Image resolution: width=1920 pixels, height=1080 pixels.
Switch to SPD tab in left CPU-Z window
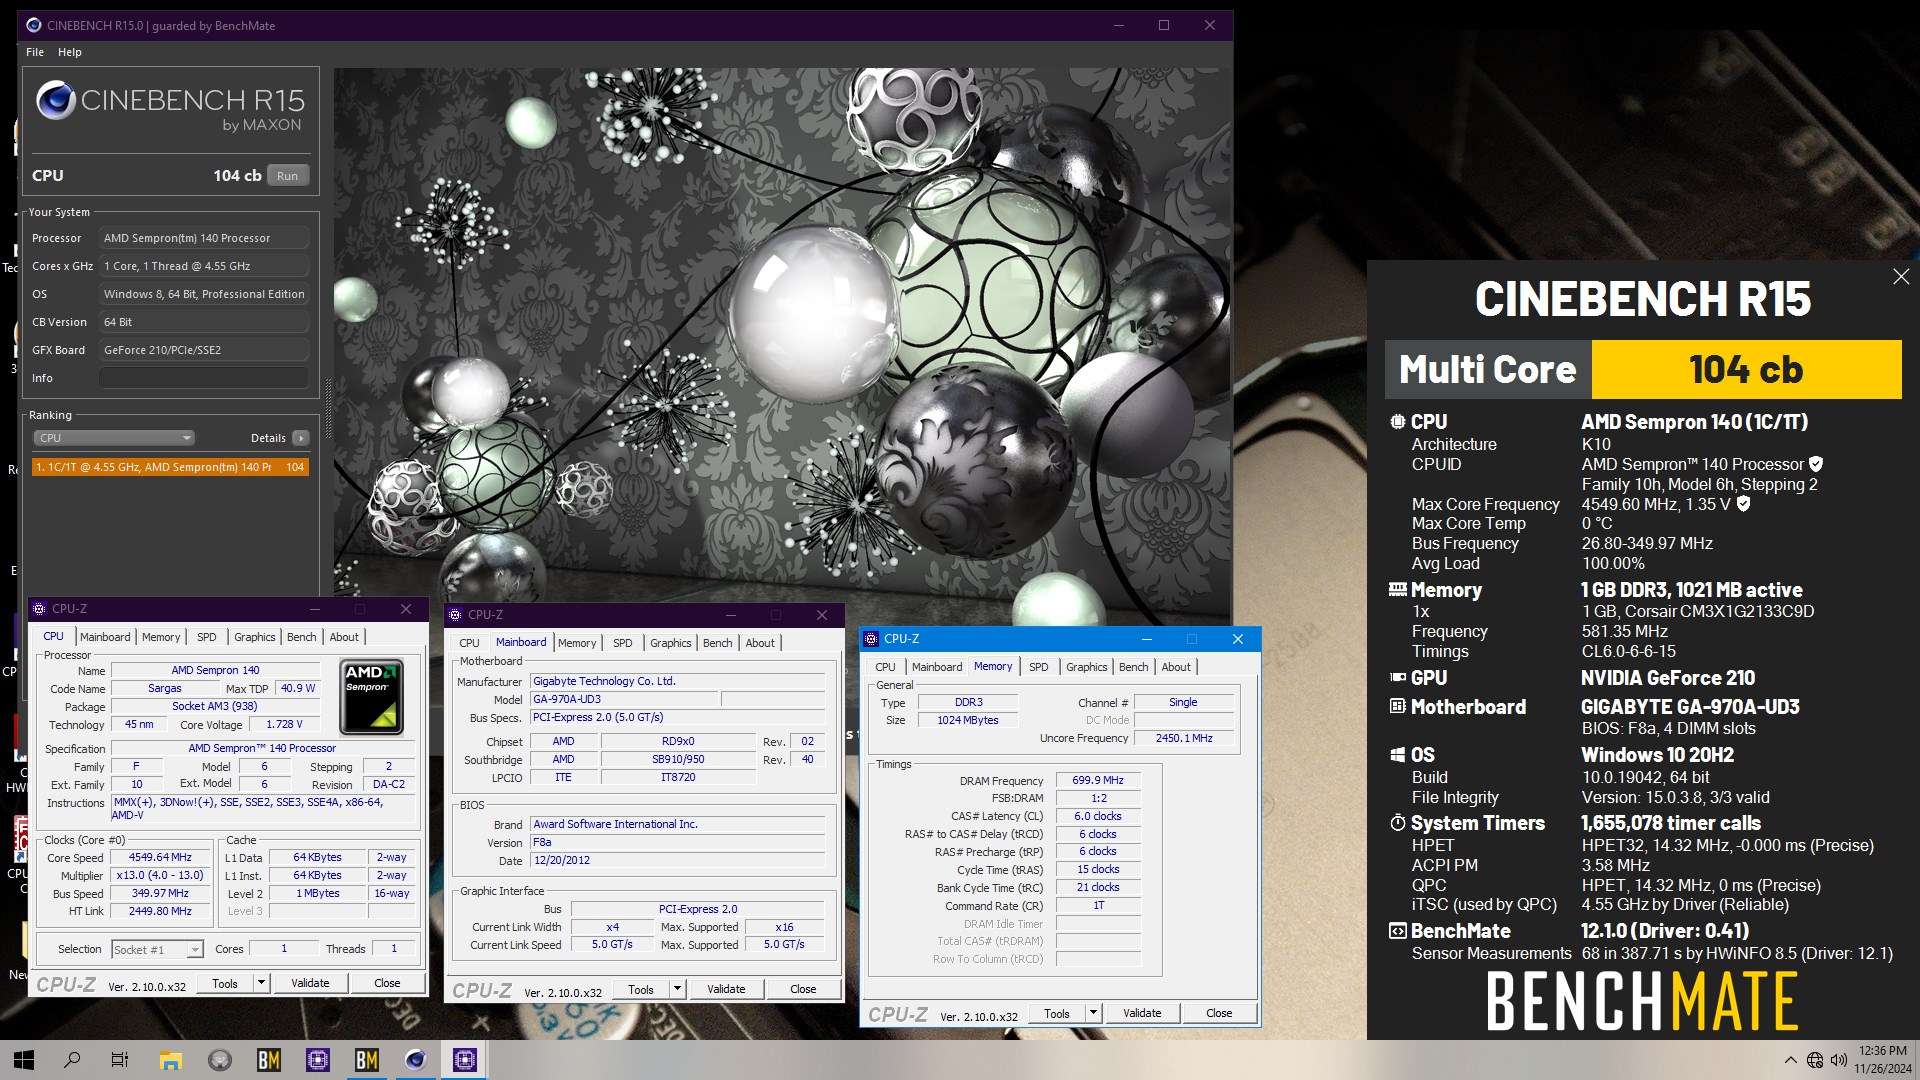coord(207,637)
